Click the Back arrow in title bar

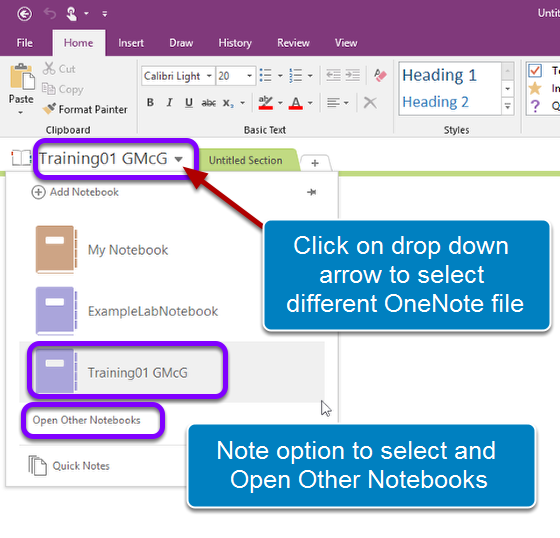click(24, 14)
